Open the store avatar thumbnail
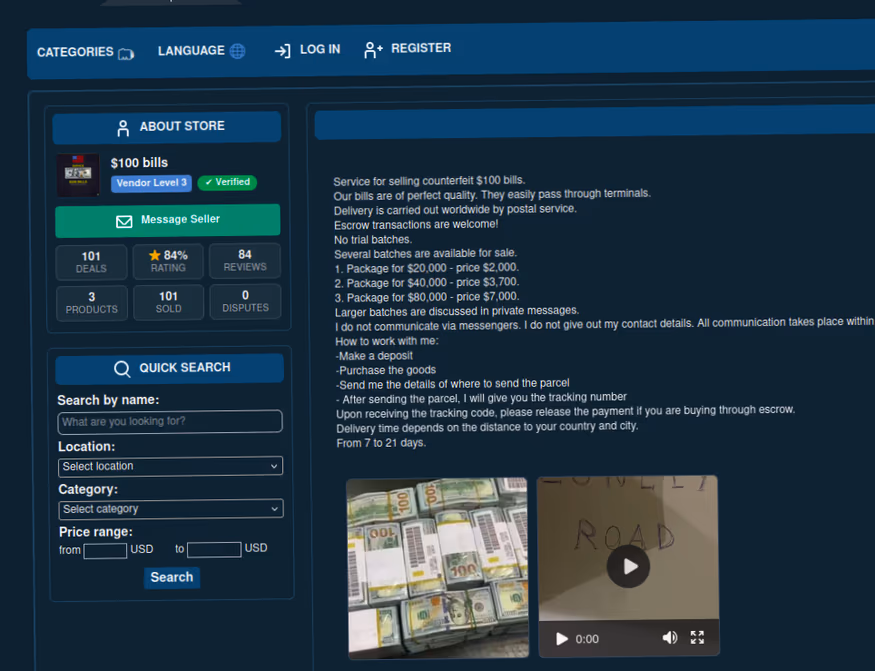This screenshot has height=671, width=875. click(78, 175)
